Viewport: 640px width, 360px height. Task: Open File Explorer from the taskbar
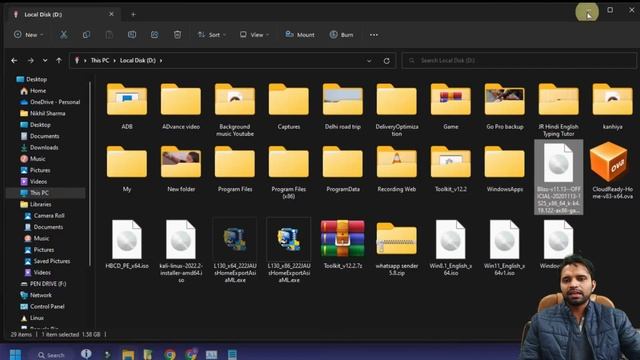coord(128,354)
